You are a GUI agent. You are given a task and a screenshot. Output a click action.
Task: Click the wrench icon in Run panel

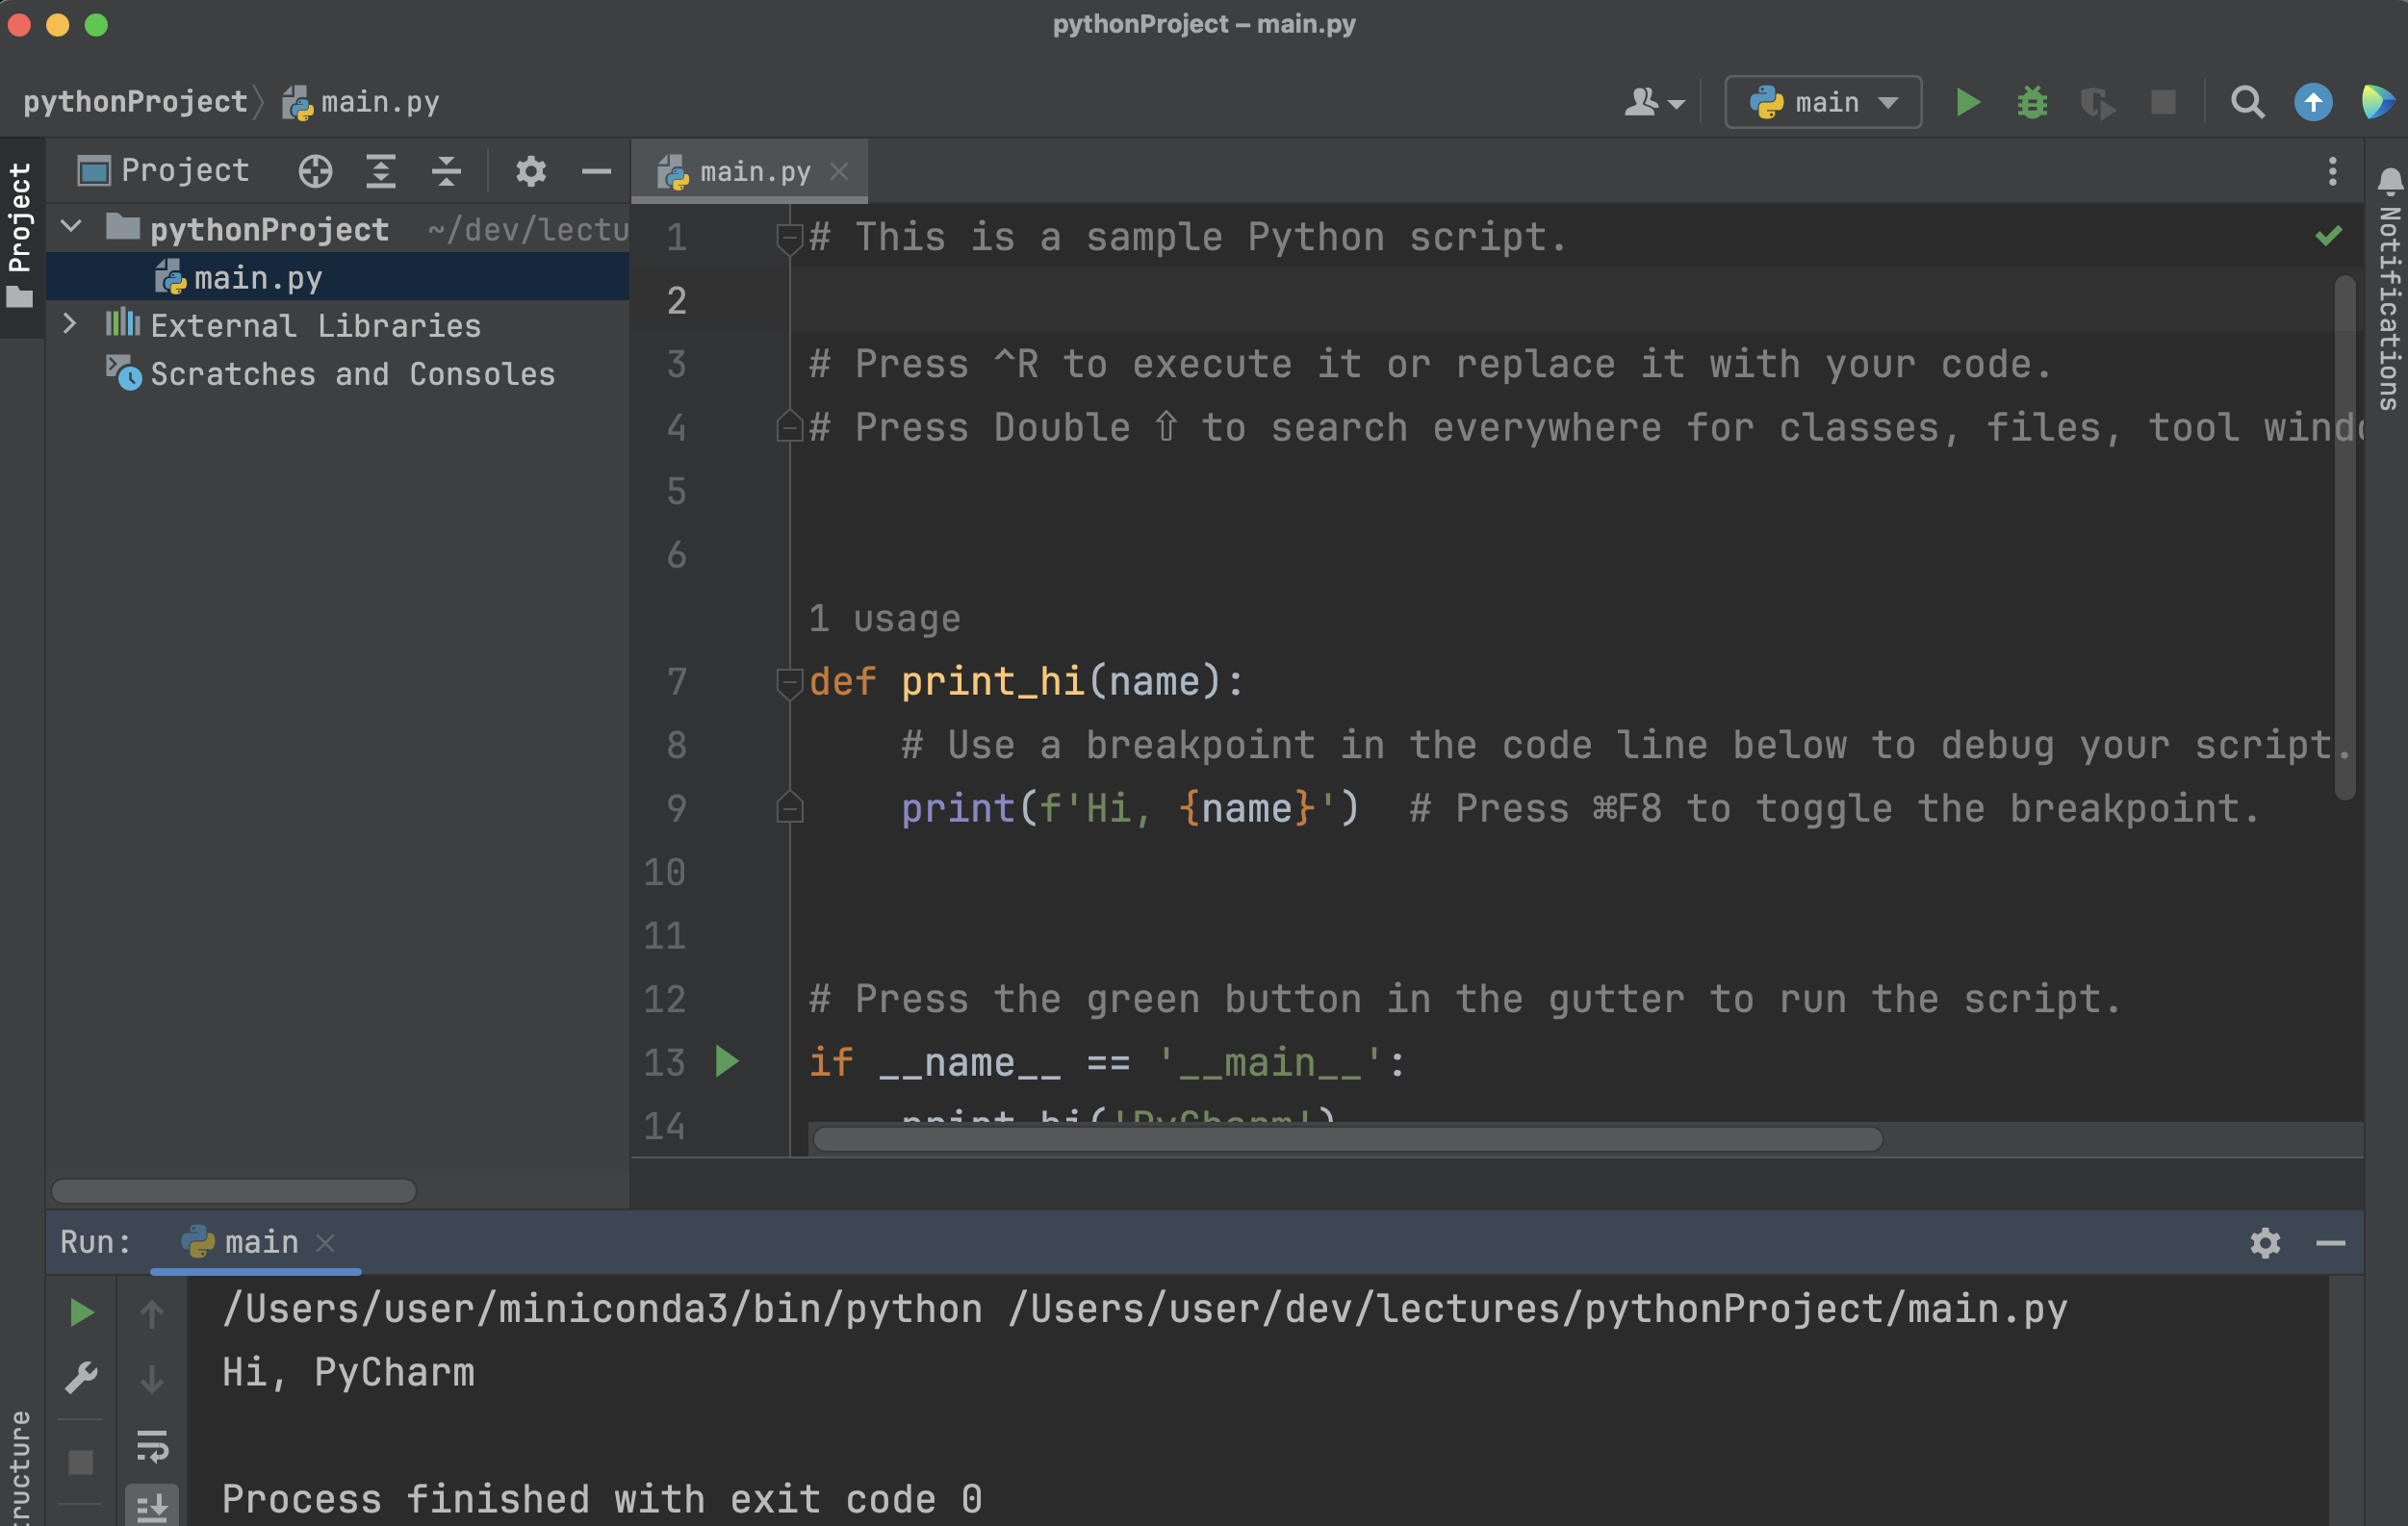(80, 1378)
